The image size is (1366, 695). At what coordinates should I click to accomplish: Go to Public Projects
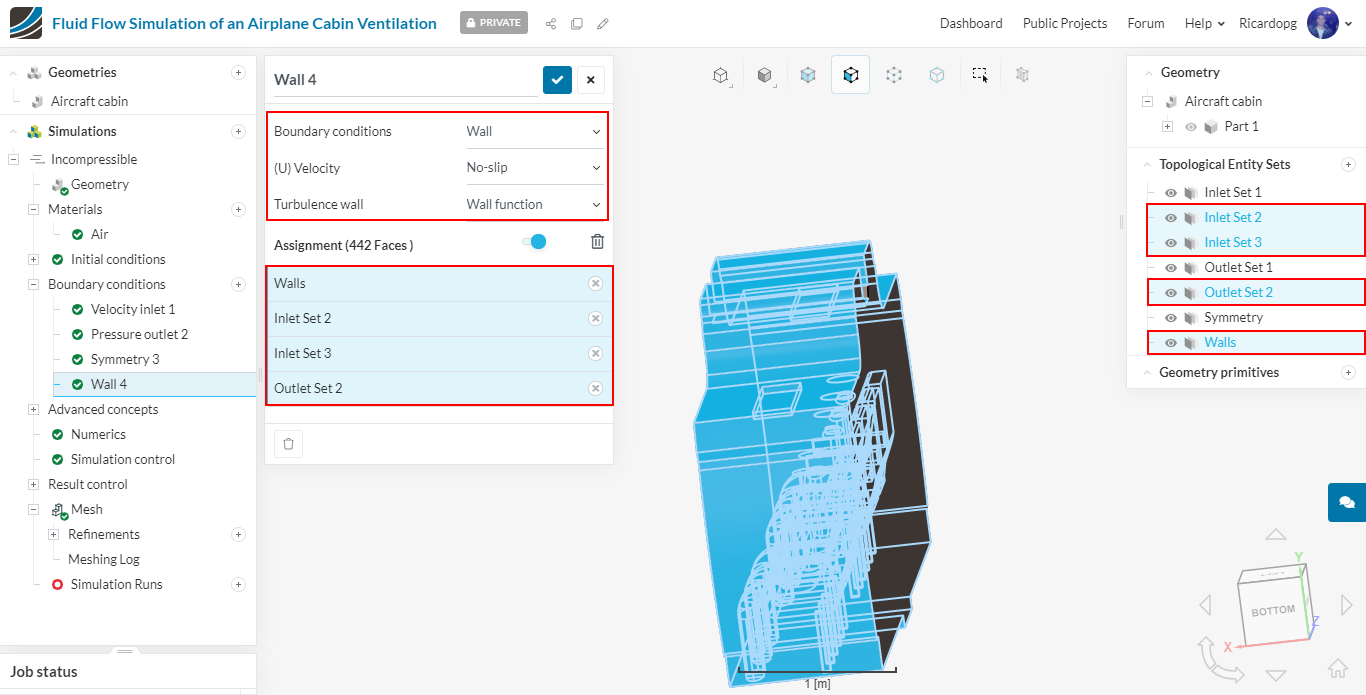point(1065,23)
